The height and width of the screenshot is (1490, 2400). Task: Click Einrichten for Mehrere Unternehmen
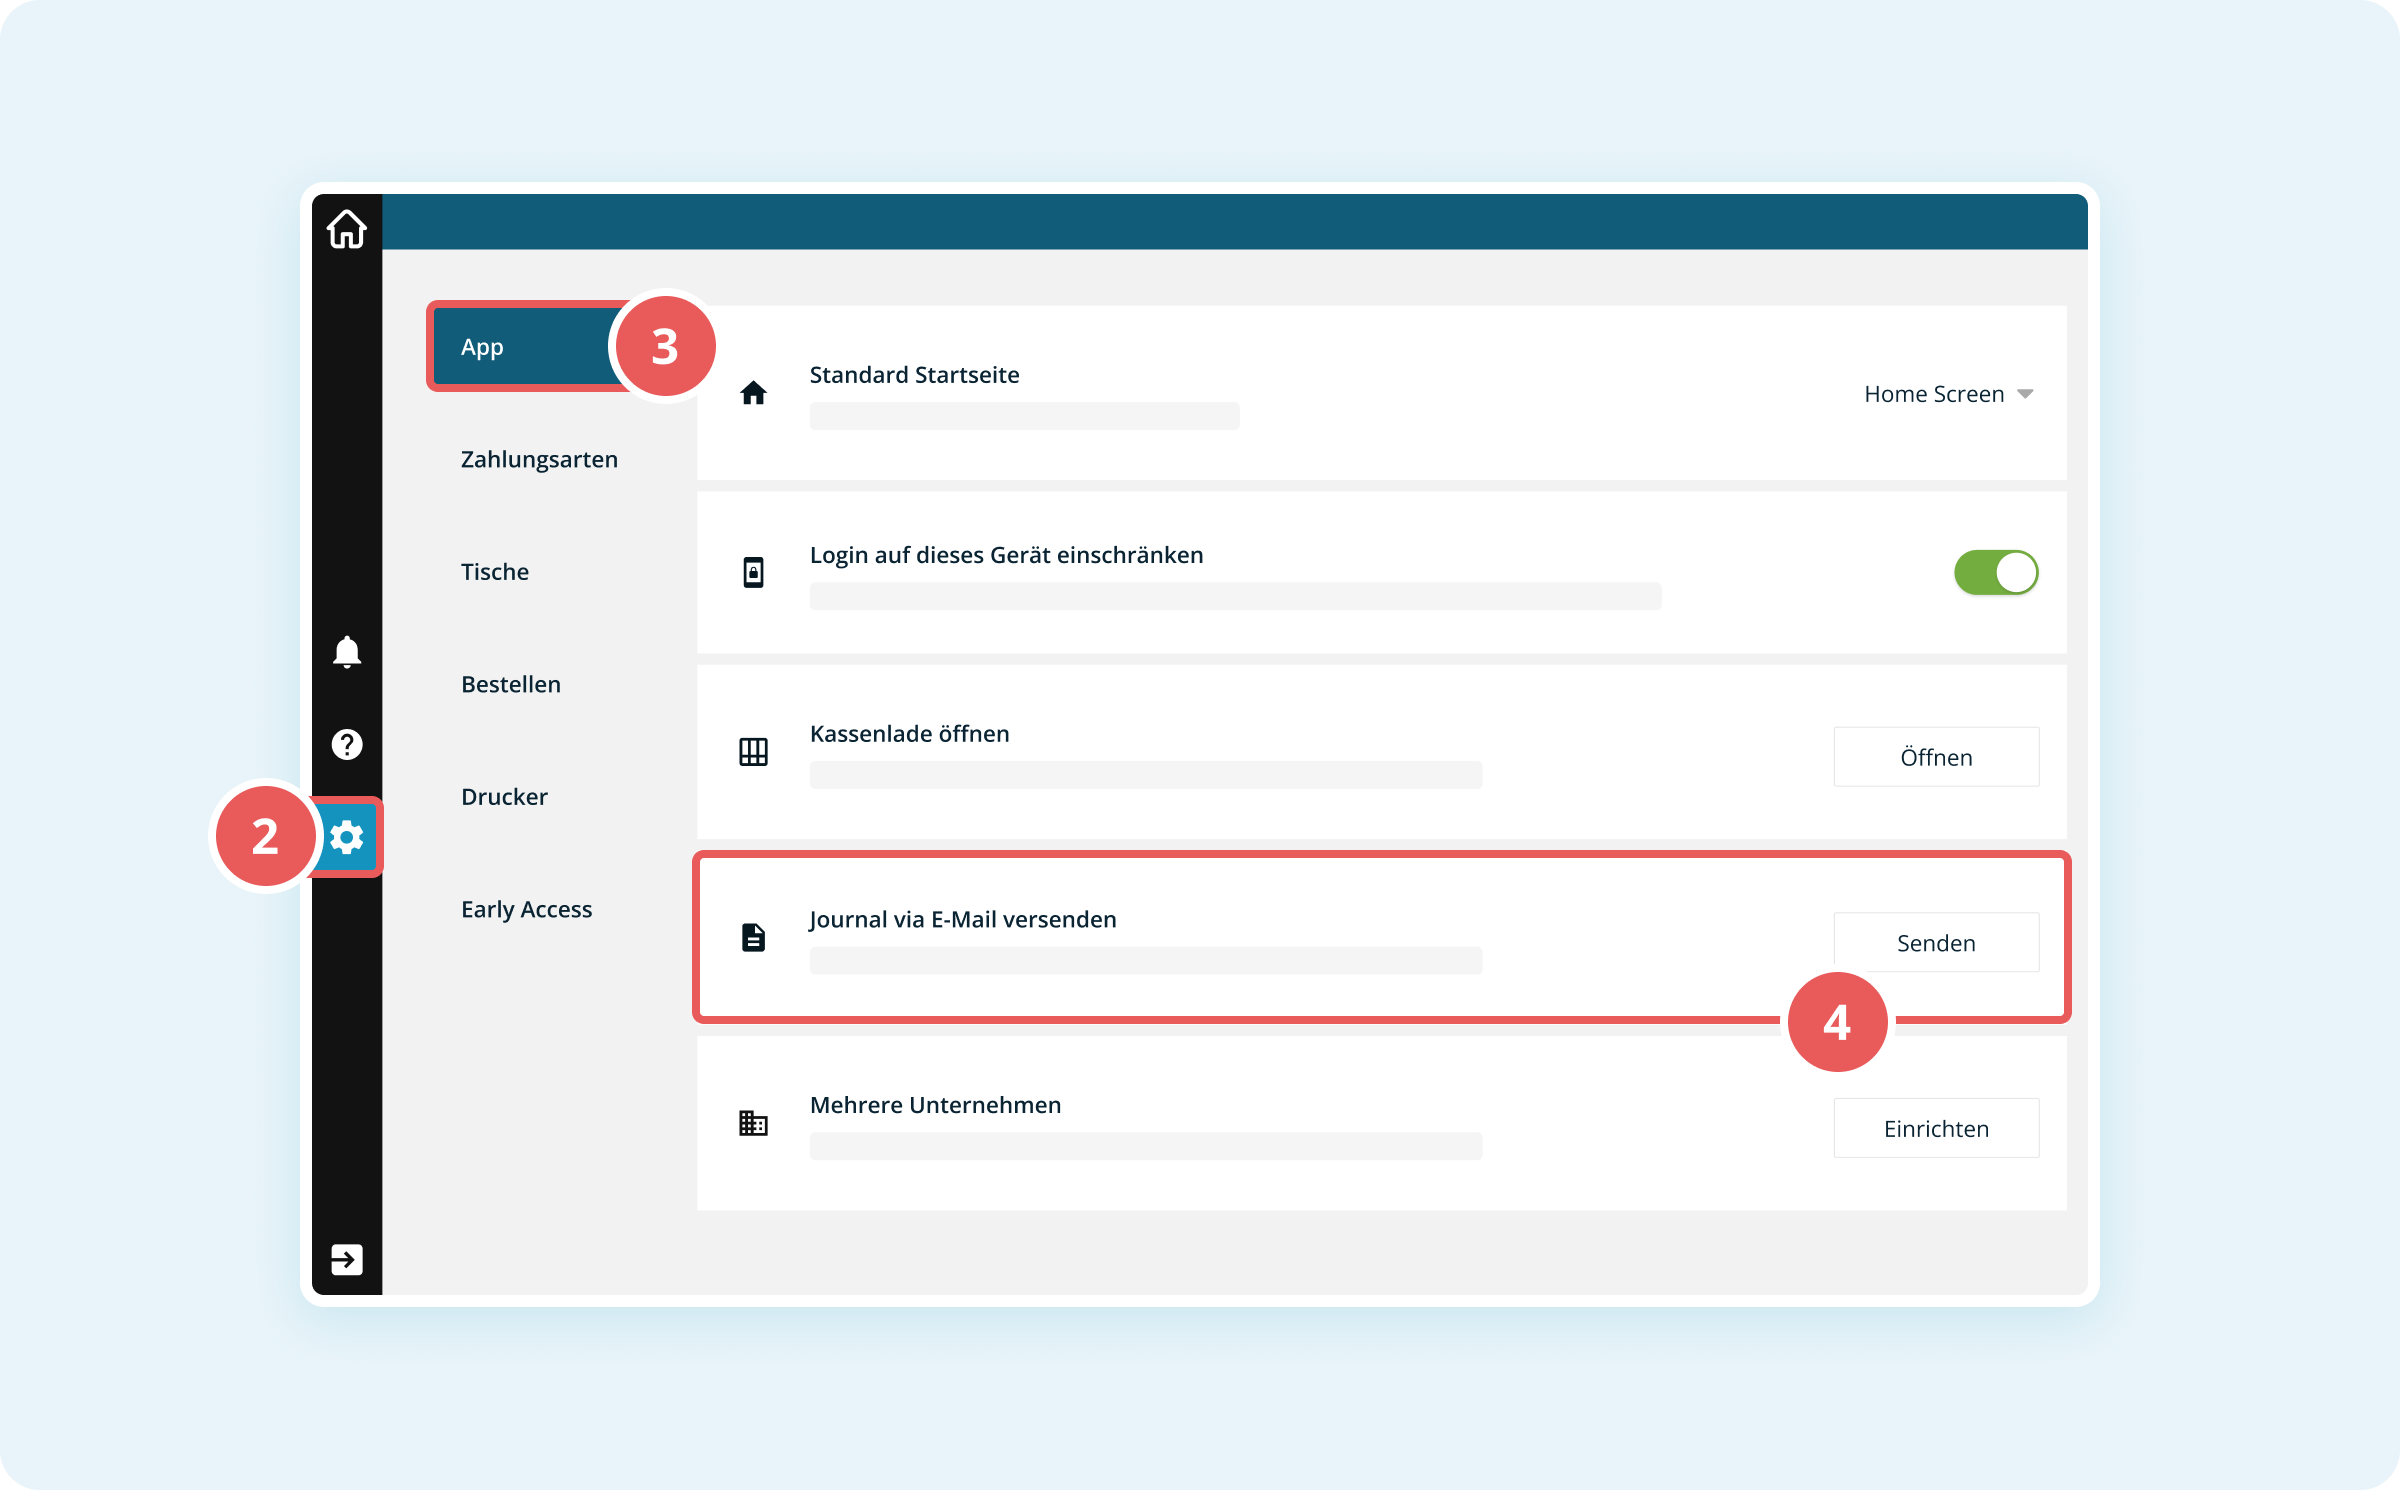tap(1935, 1127)
